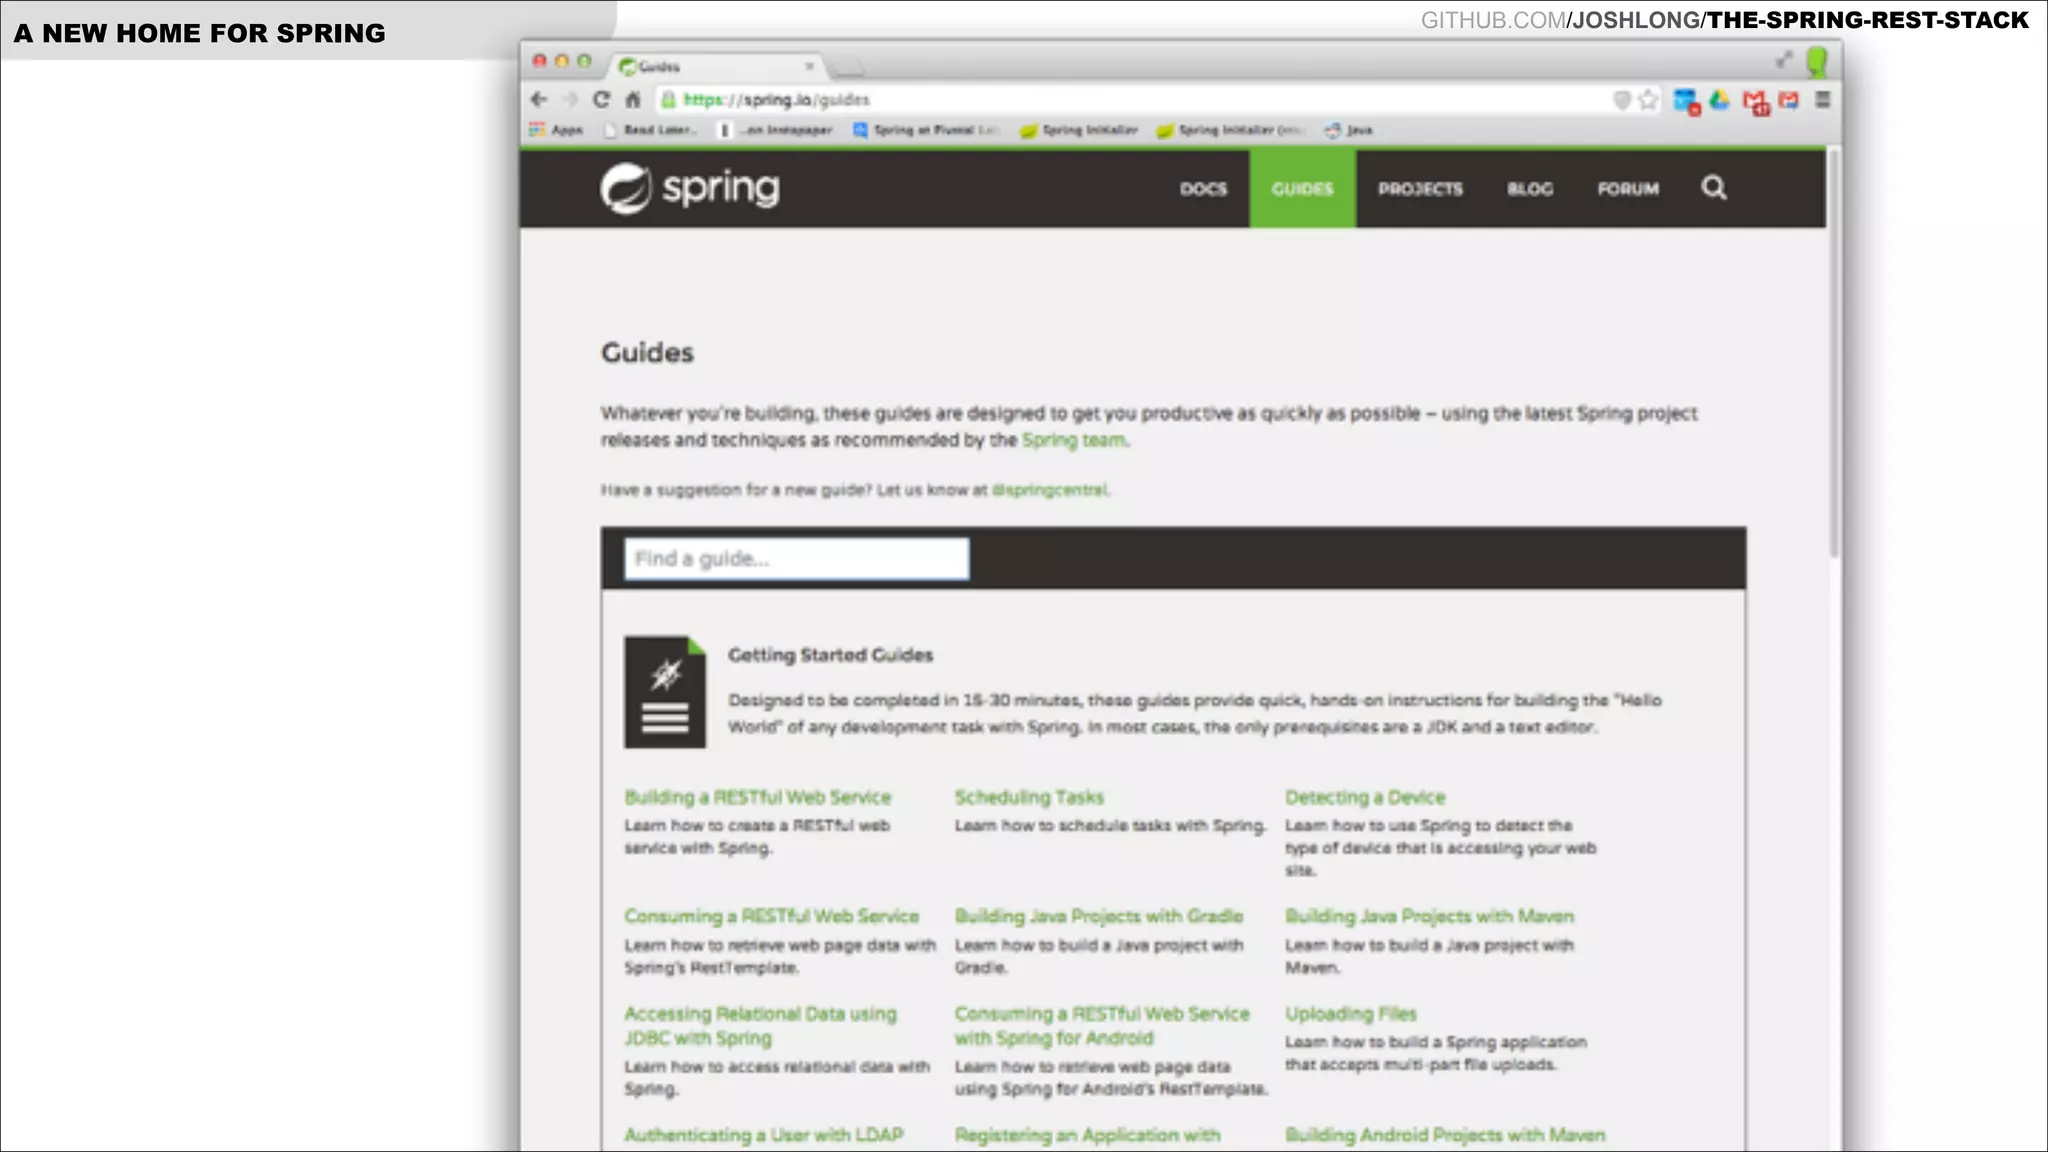2048x1152 pixels.
Task: Open Chrome hamburger menu
Action: coord(1822,100)
